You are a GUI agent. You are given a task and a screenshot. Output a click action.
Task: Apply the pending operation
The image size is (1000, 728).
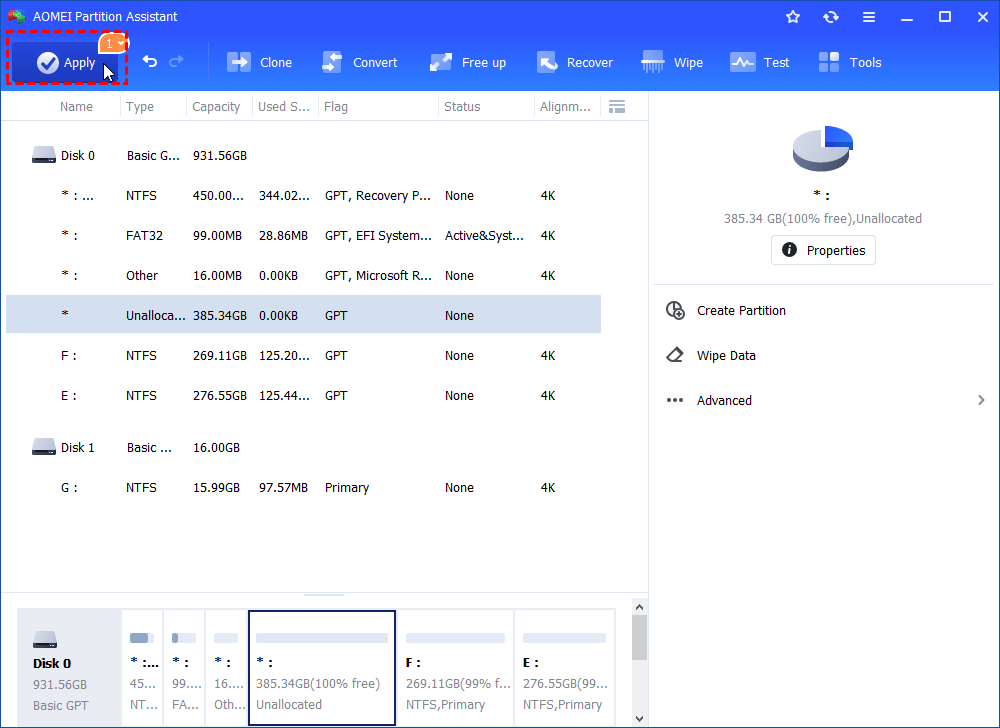(x=66, y=62)
